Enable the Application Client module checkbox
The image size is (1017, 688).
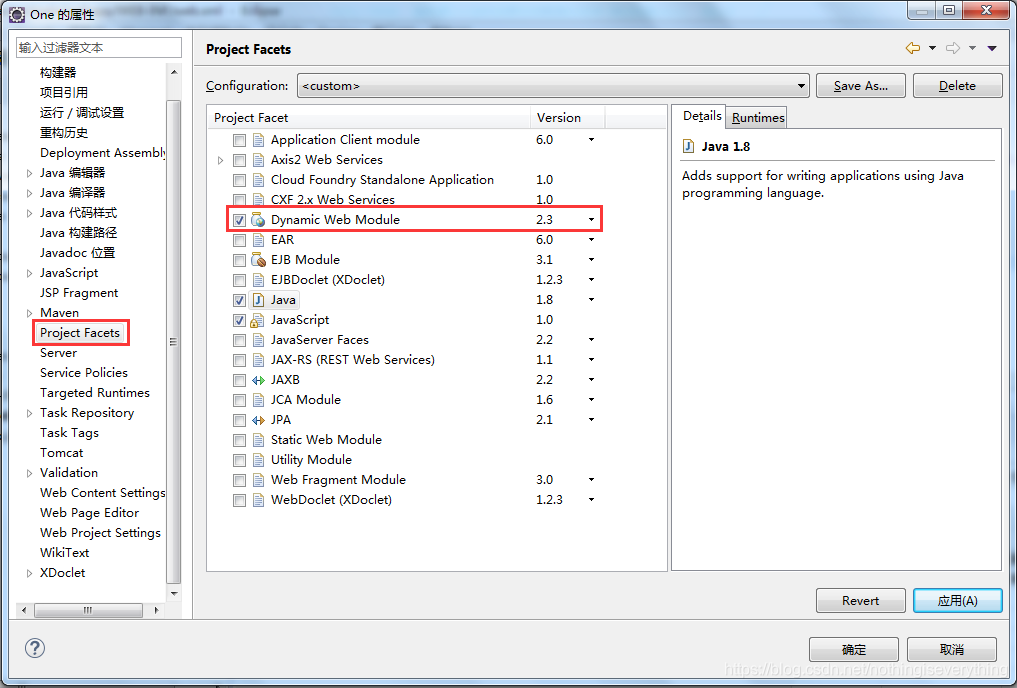click(239, 140)
